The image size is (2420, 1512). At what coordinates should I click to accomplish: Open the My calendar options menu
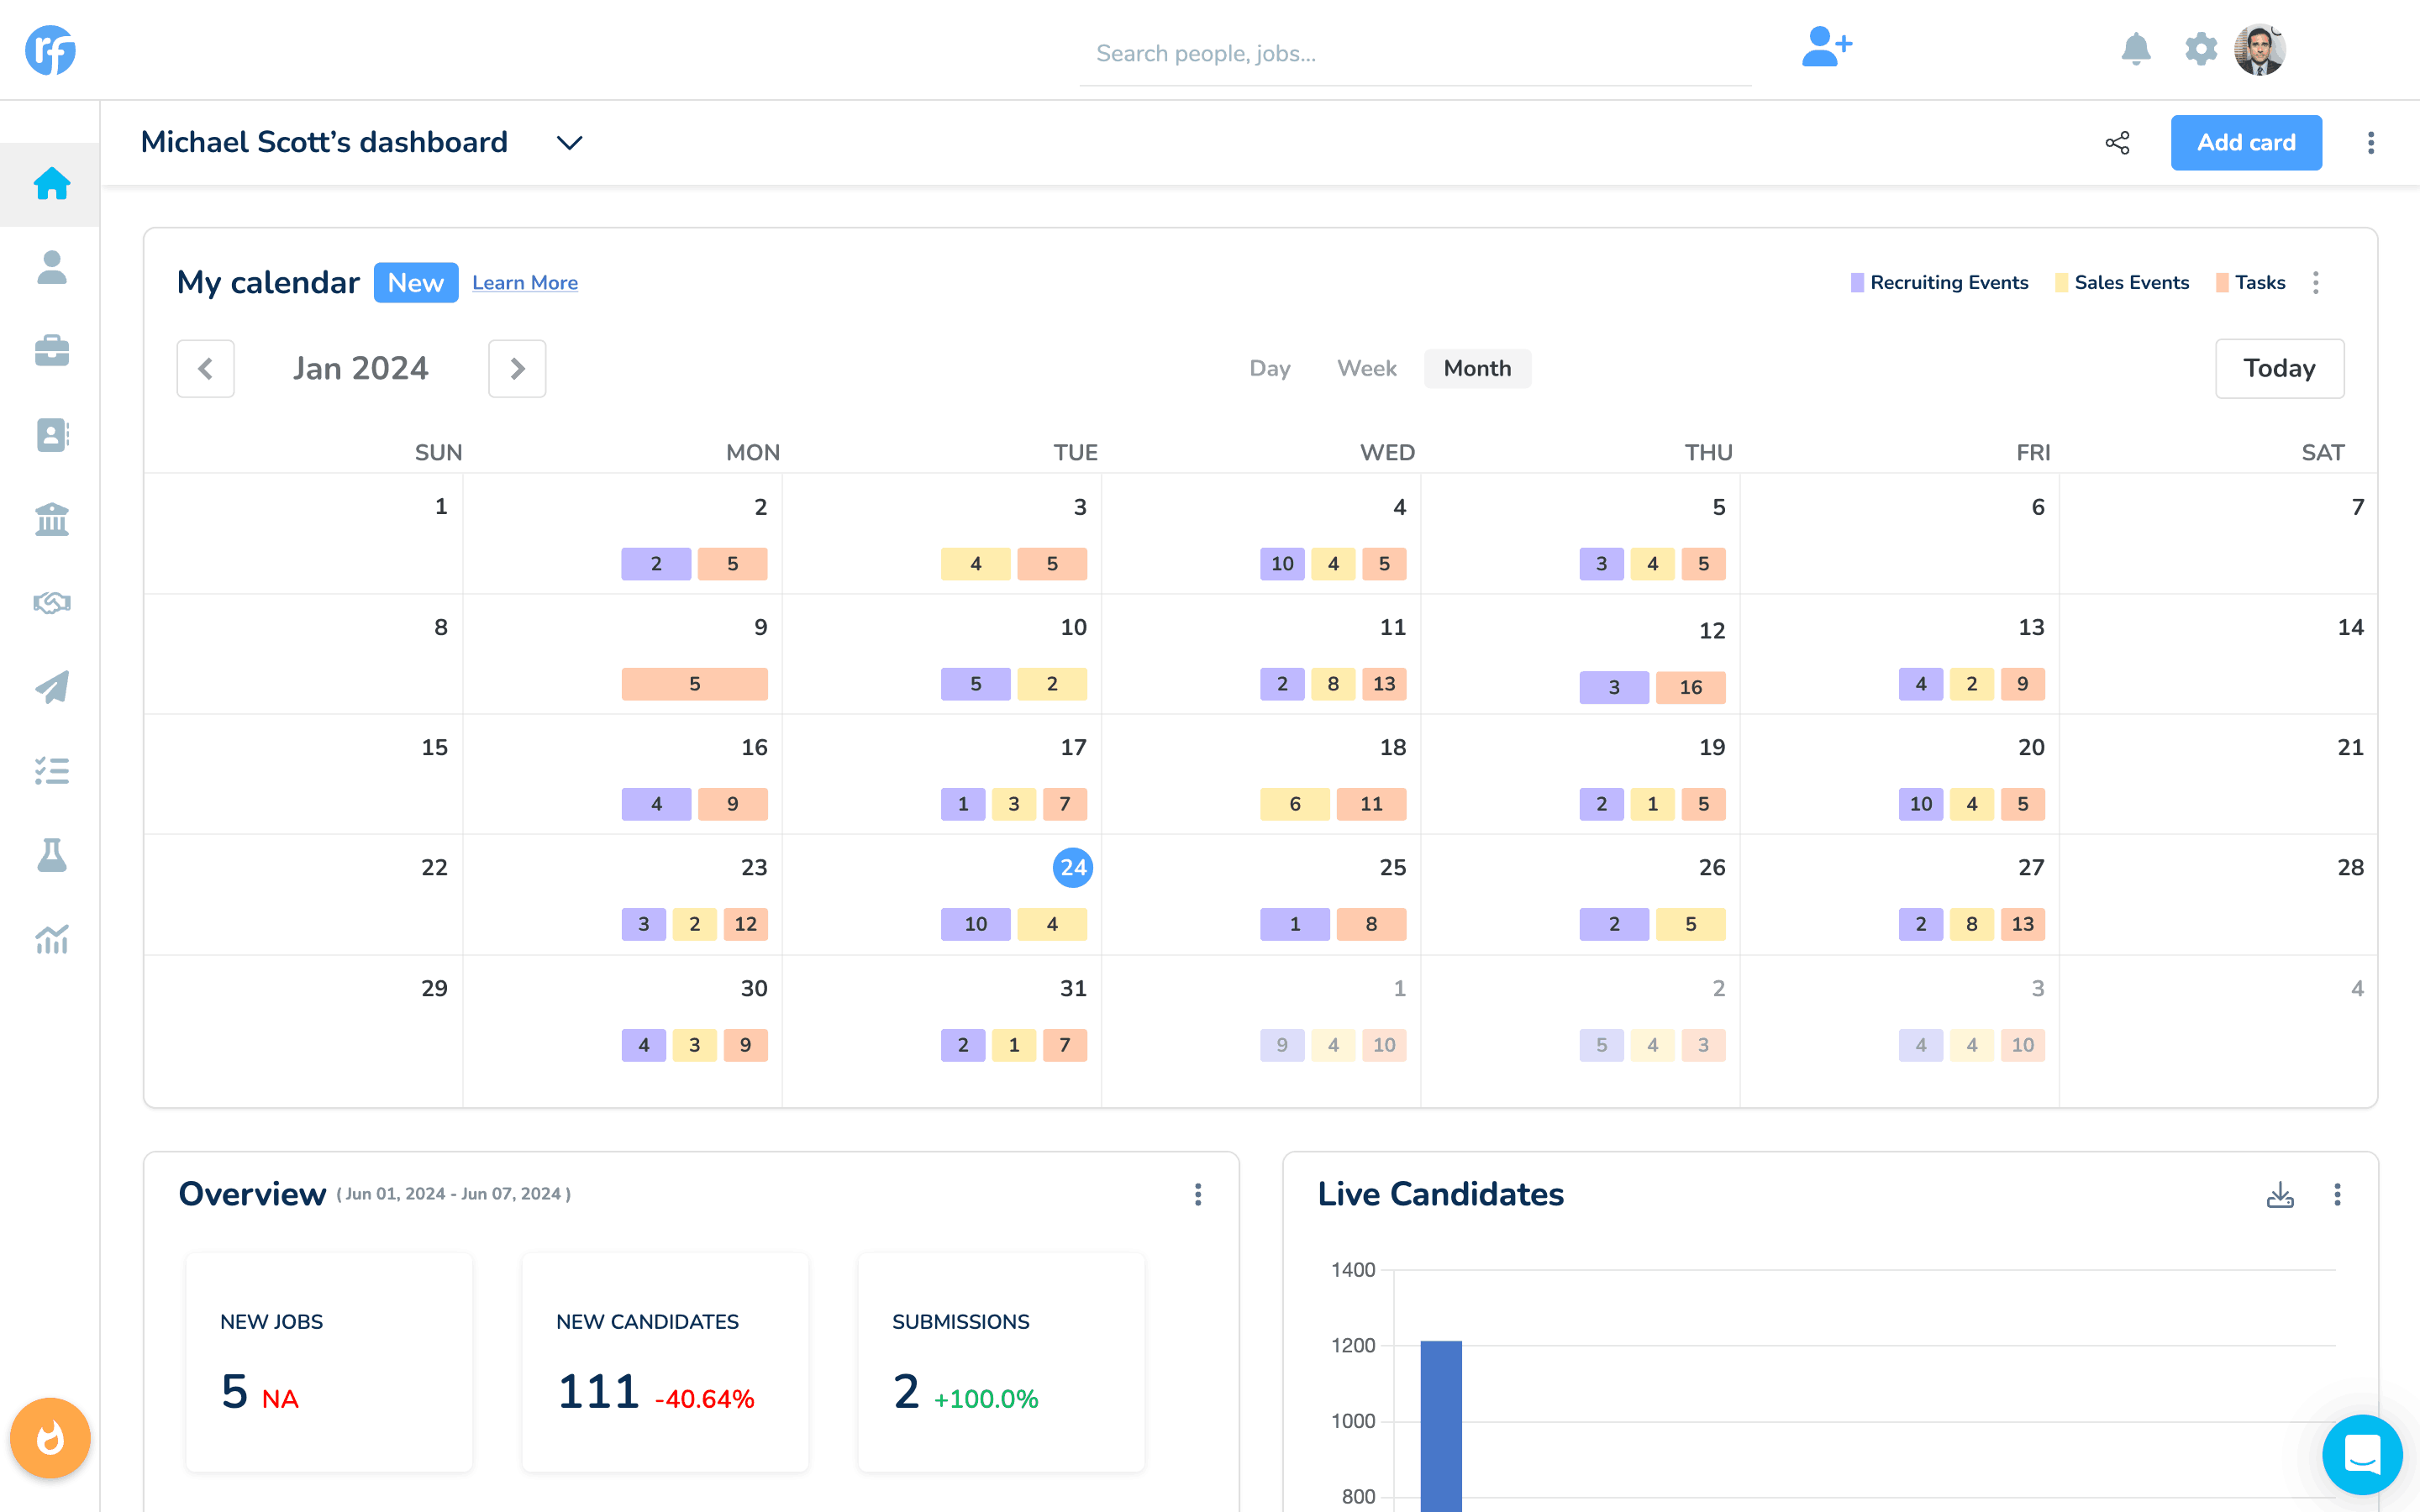[2317, 282]
